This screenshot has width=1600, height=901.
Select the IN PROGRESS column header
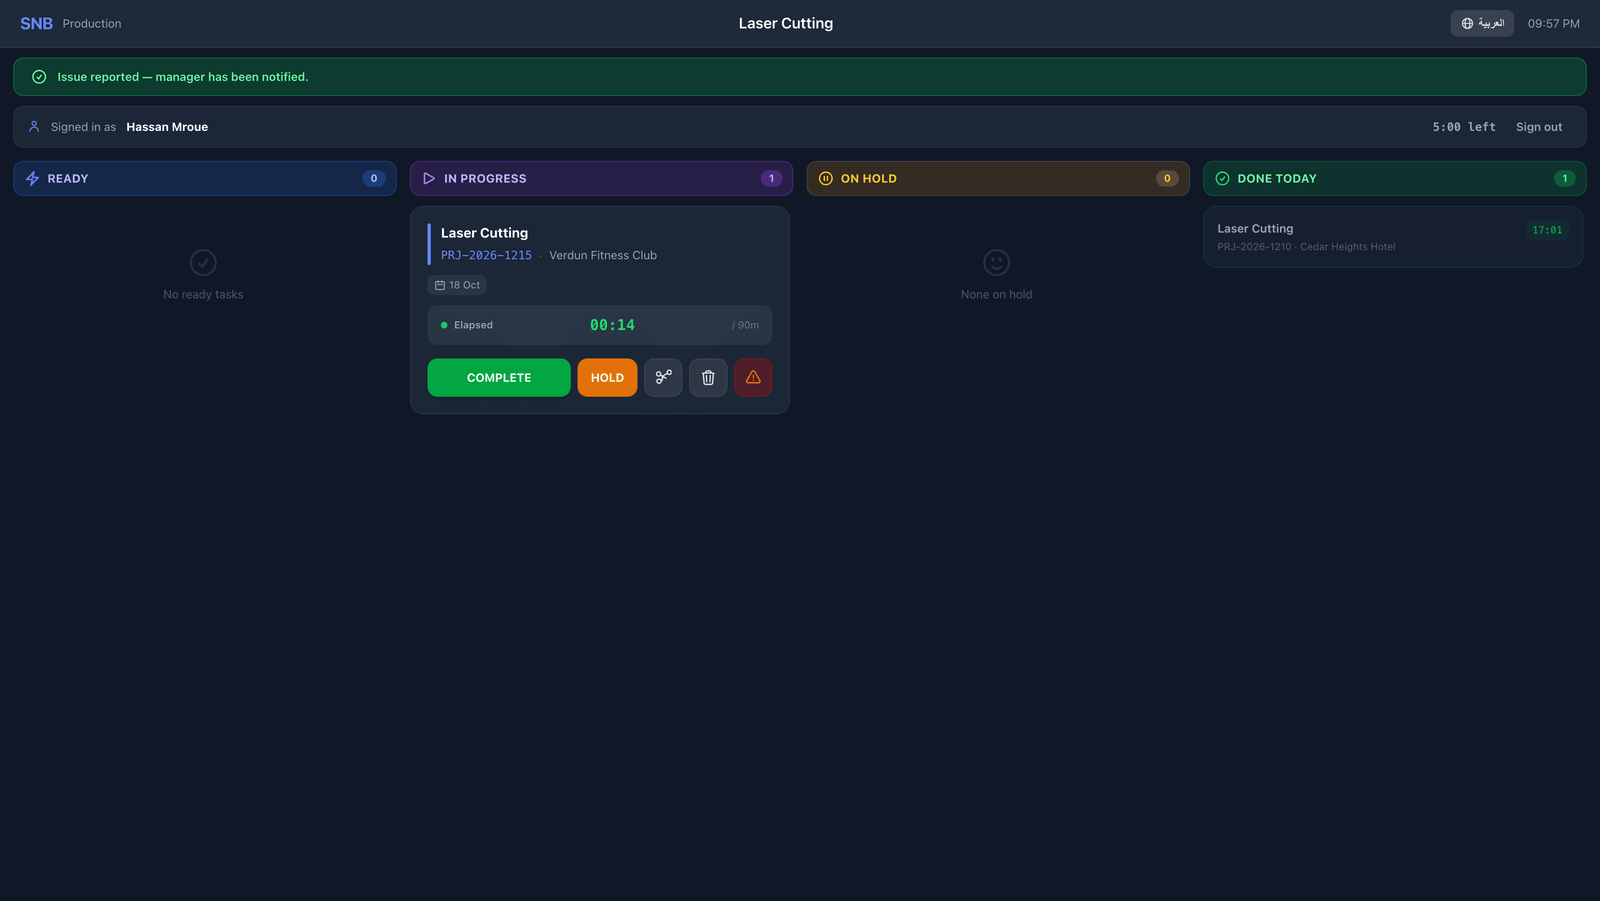[x=601, y=178]
